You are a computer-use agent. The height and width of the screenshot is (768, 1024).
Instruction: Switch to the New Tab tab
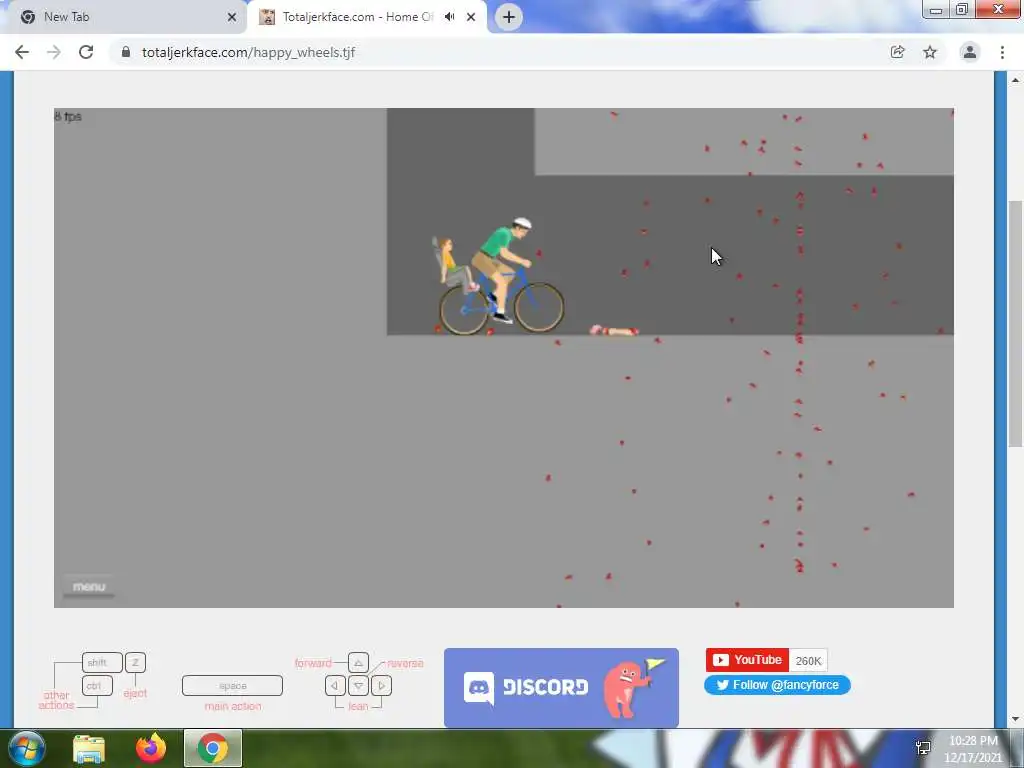click(x=123, y=17)
